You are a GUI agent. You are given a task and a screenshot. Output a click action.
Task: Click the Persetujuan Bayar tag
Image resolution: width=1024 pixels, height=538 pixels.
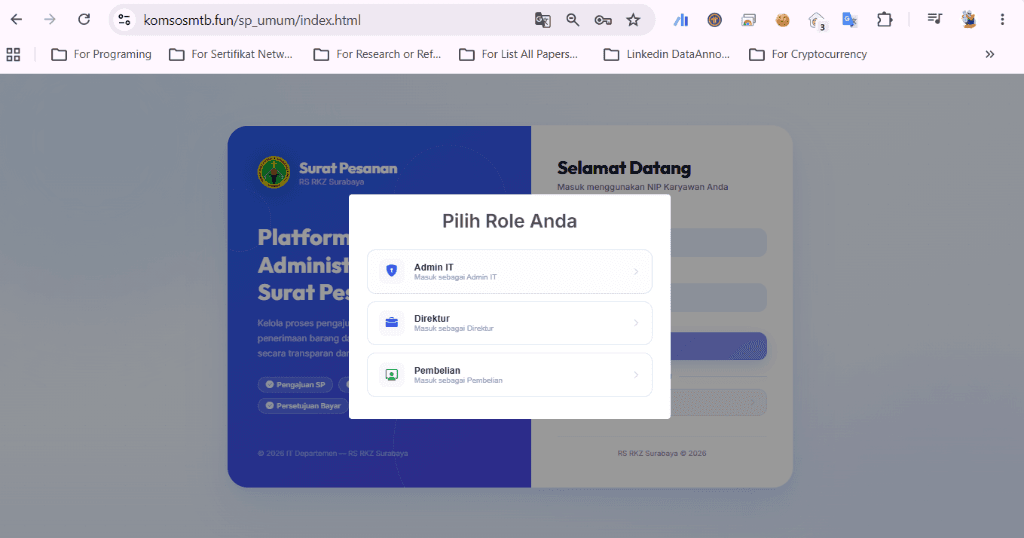click(303, 405)
